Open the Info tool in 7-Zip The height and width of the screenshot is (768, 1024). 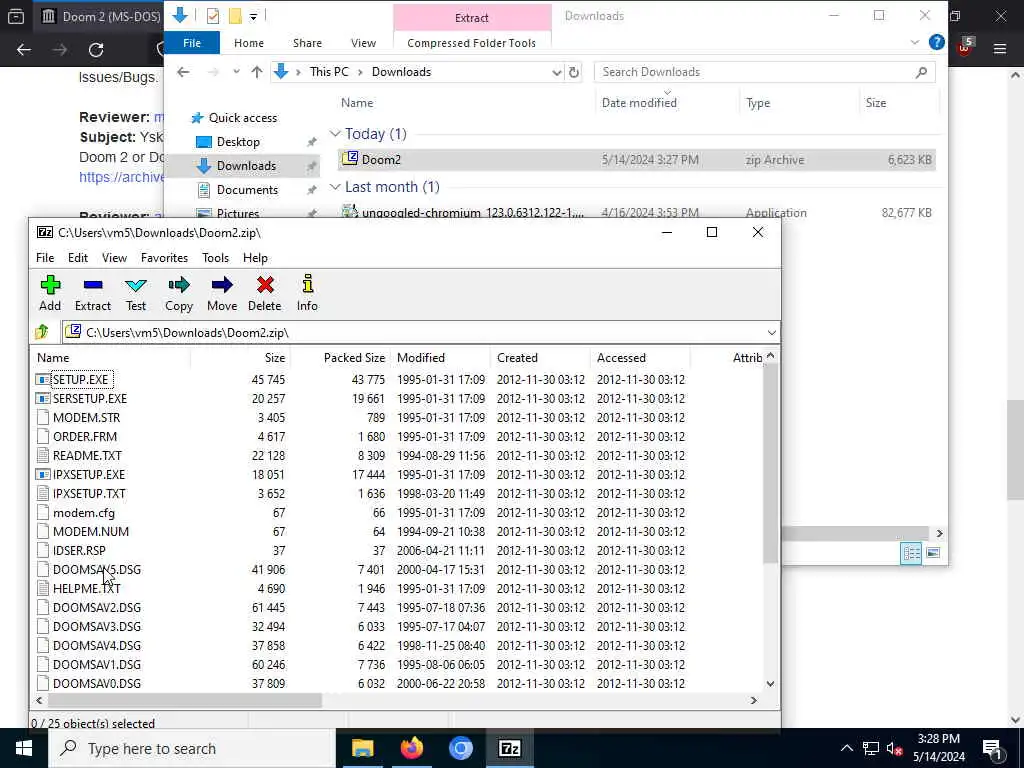307,293
